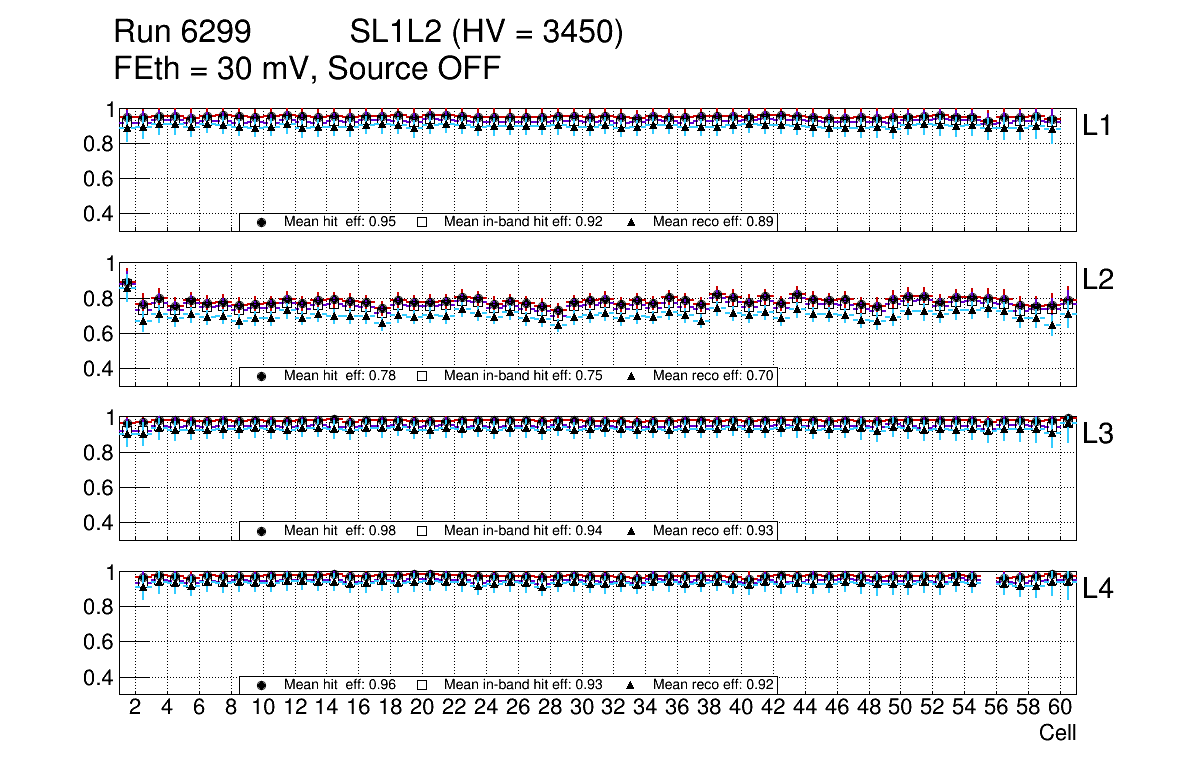Click the x-axis tick label 30

(x=581, y=708)
